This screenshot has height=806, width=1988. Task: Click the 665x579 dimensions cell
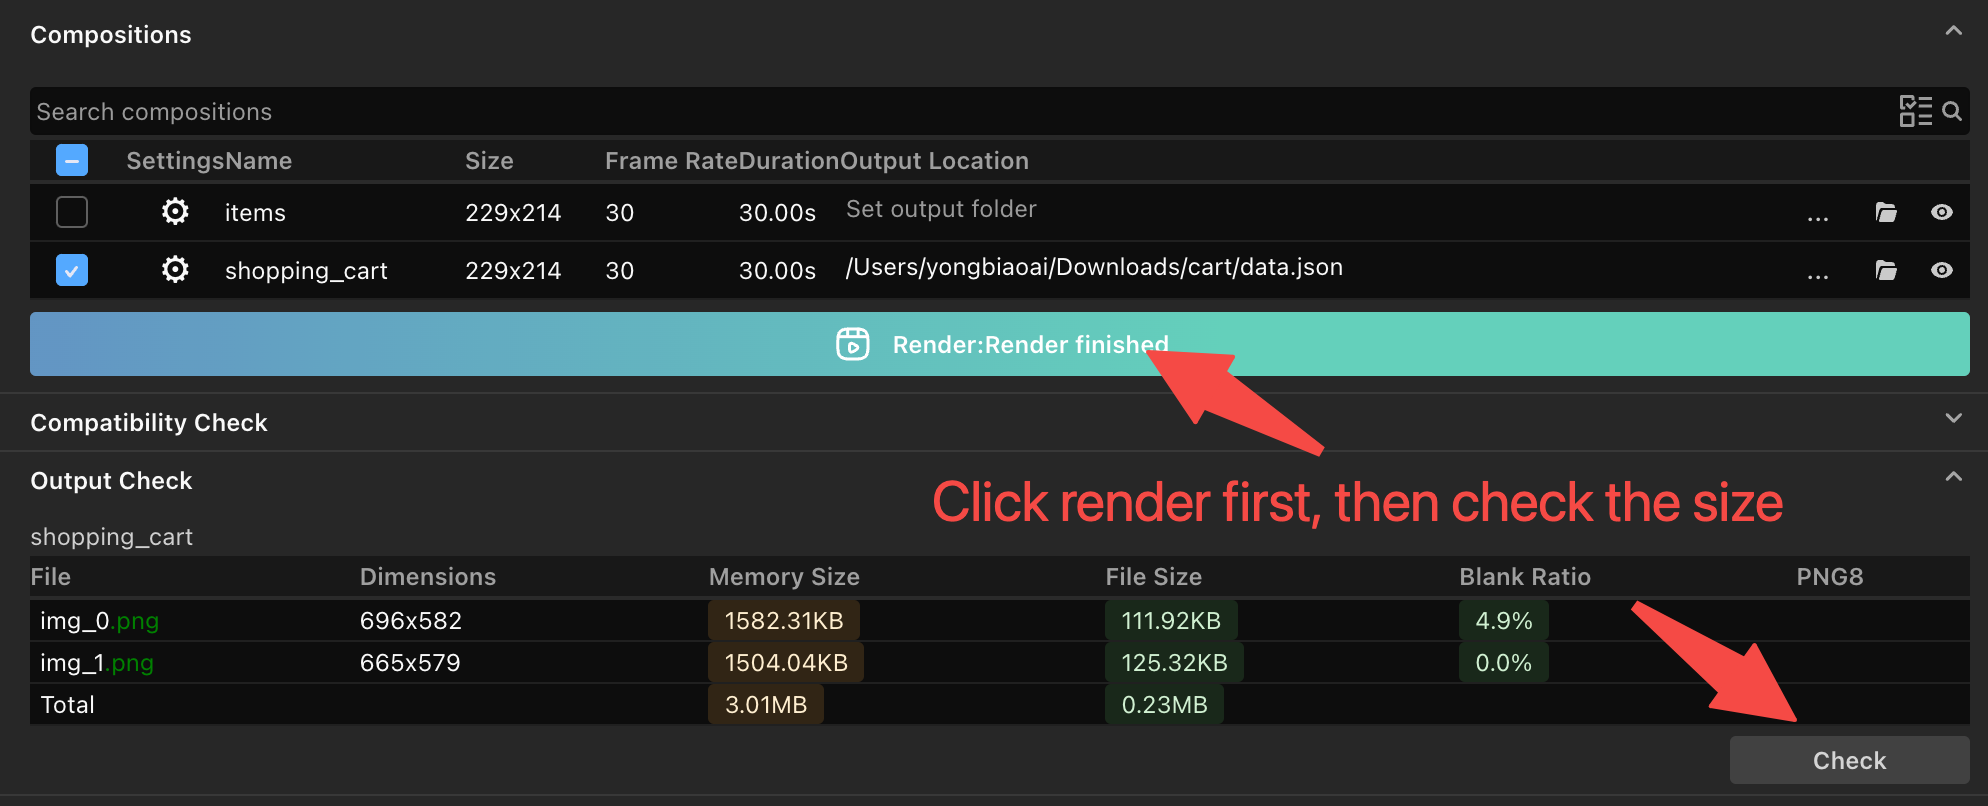(410, 663)
